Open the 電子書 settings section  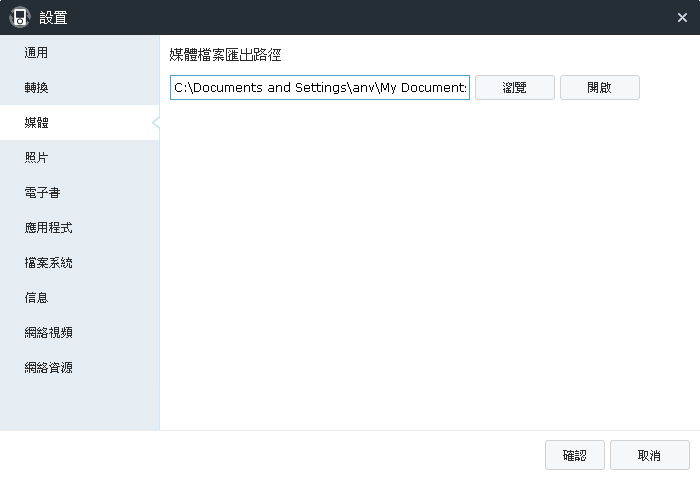point(42,193)
